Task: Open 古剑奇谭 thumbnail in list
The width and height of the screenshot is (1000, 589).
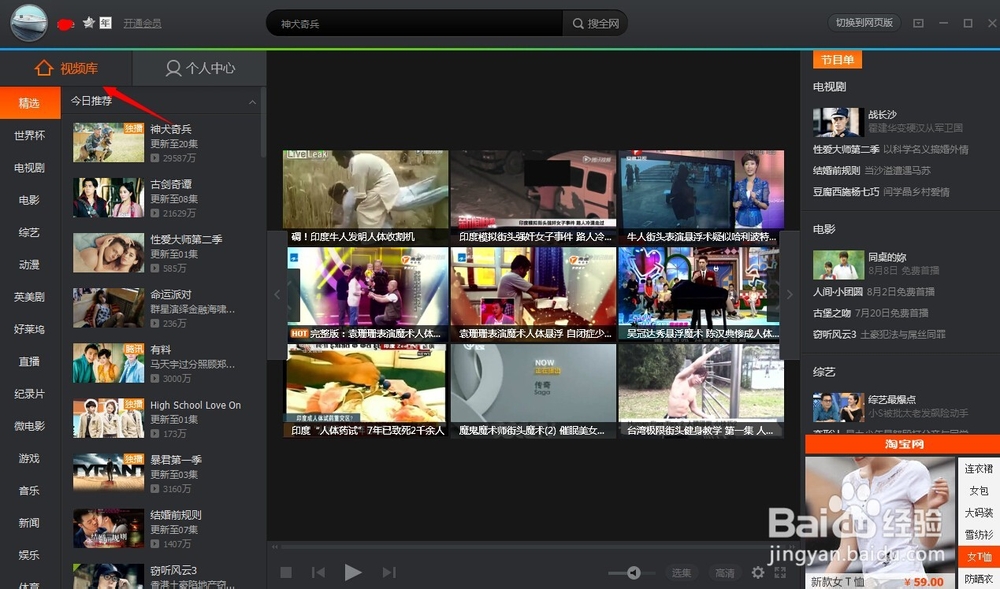Action: [108, 198]
